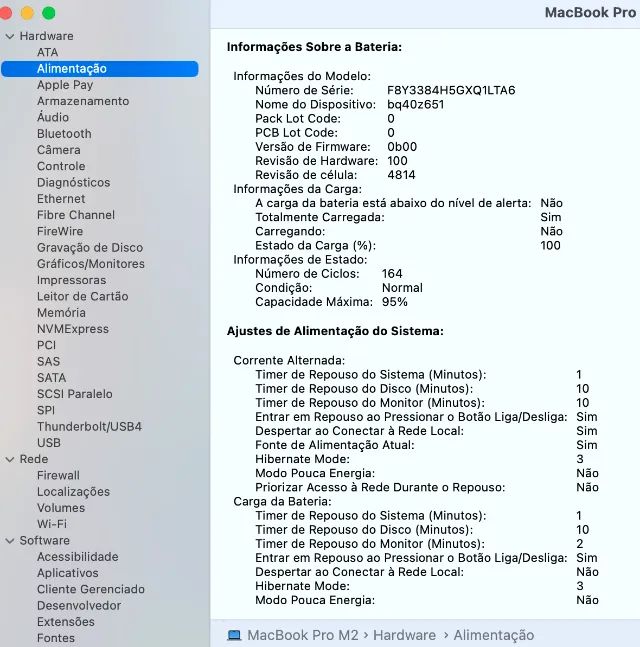Image resolution: width=640 pixels, height=647 pixels.
Task: Collapse the Rede section chevron
Action: click(10, 459)
